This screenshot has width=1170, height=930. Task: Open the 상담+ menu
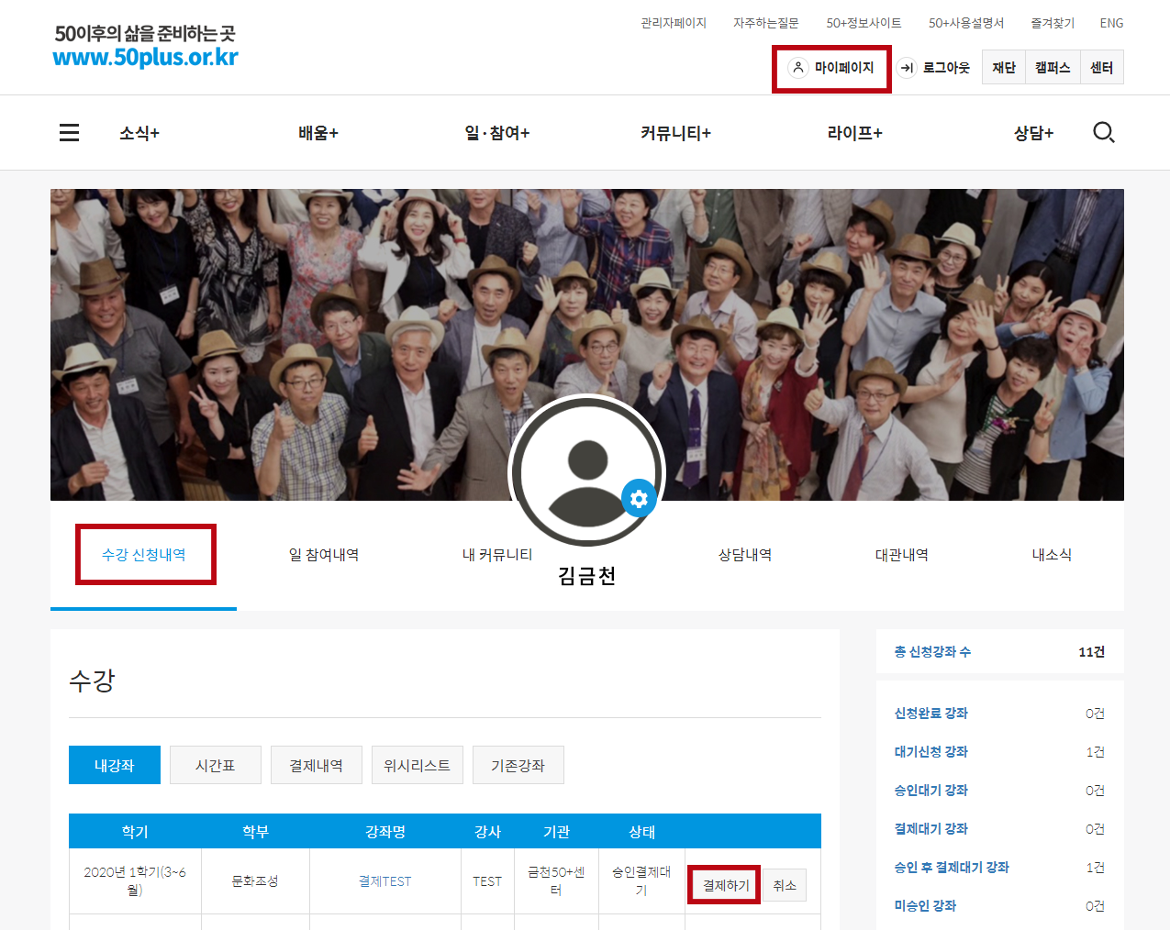pos(1033,133)
